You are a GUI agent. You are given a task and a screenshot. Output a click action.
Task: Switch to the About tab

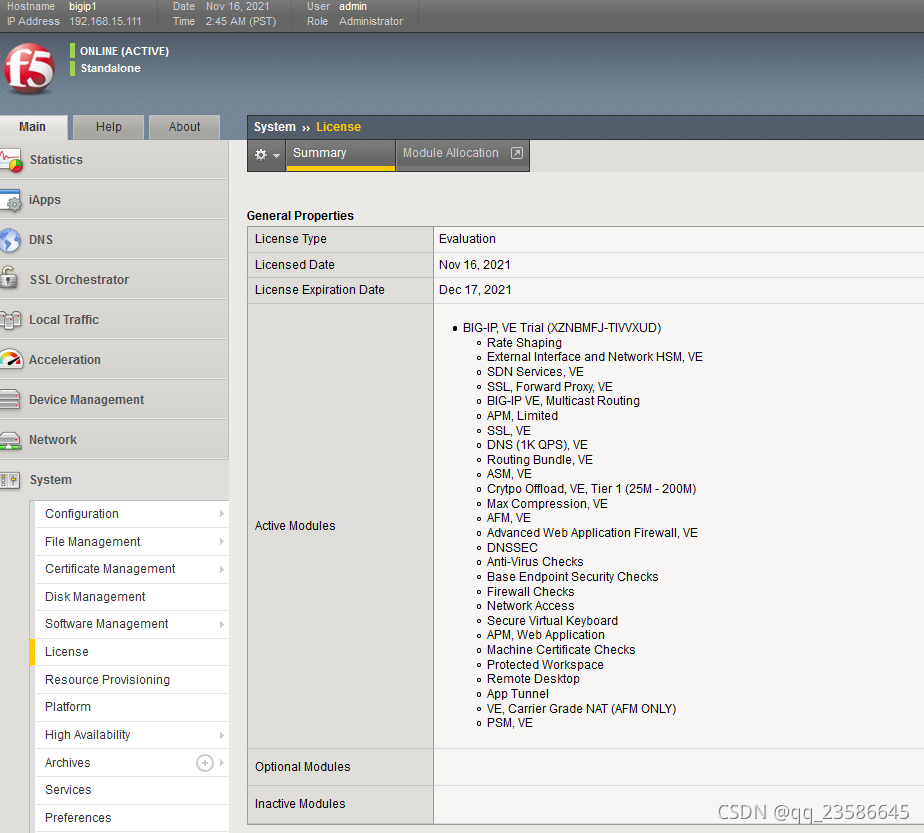(x=184, y=127)
